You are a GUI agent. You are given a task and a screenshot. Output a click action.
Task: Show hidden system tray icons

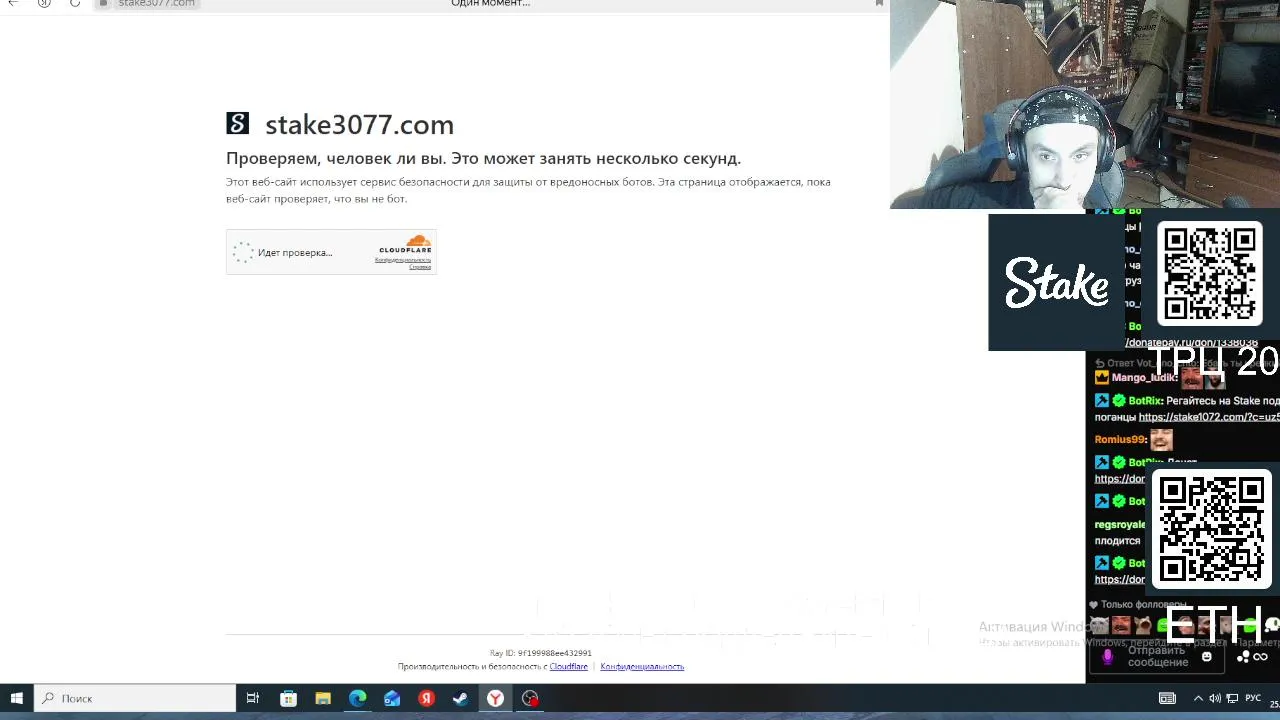coord(1197,698)
